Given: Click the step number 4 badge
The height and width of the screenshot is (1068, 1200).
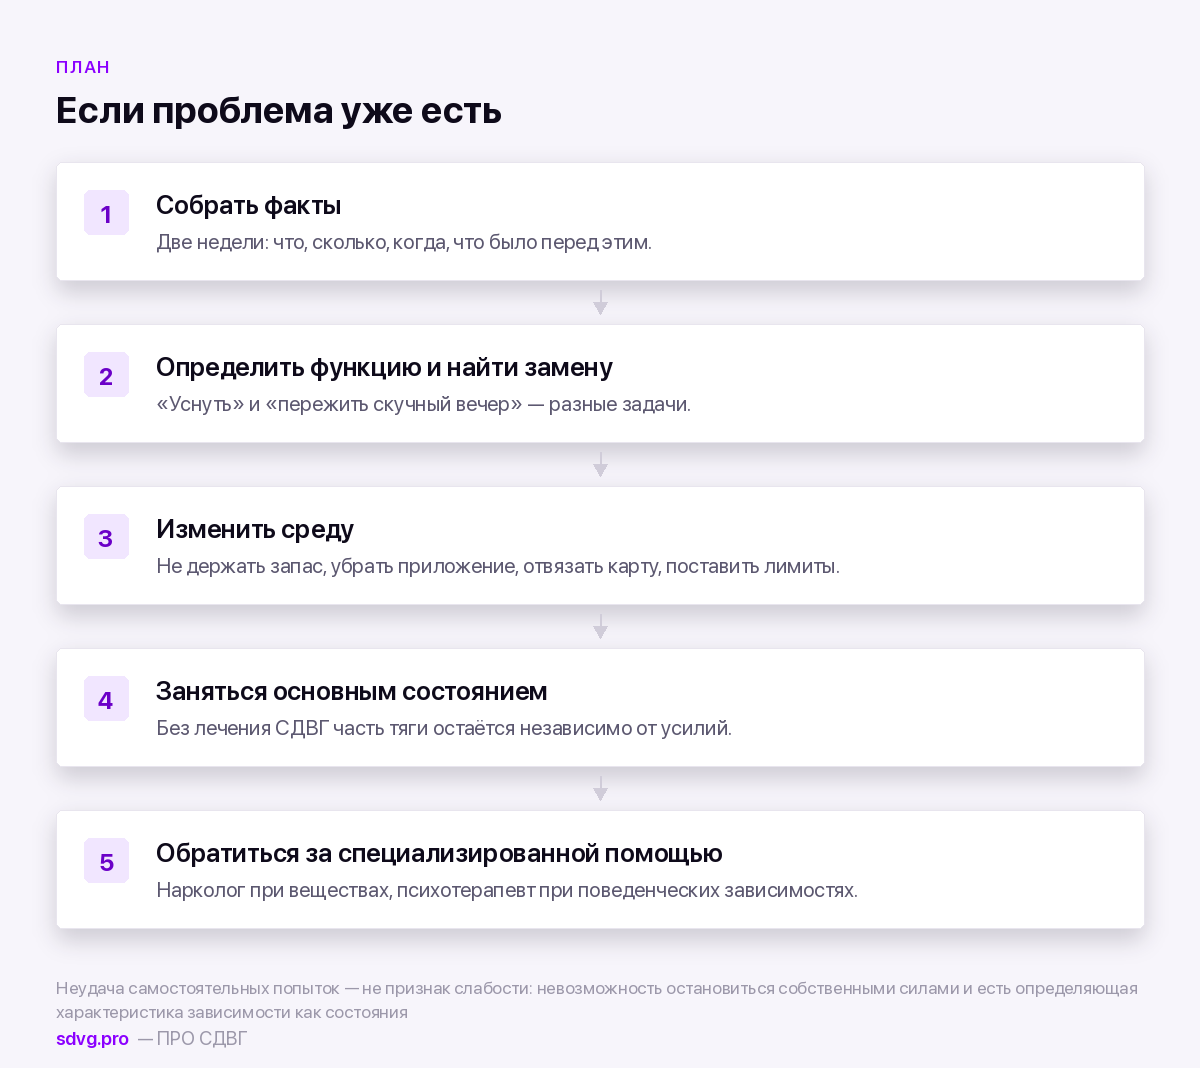Looking at the screenshot, I should click(x=106, y=699).
